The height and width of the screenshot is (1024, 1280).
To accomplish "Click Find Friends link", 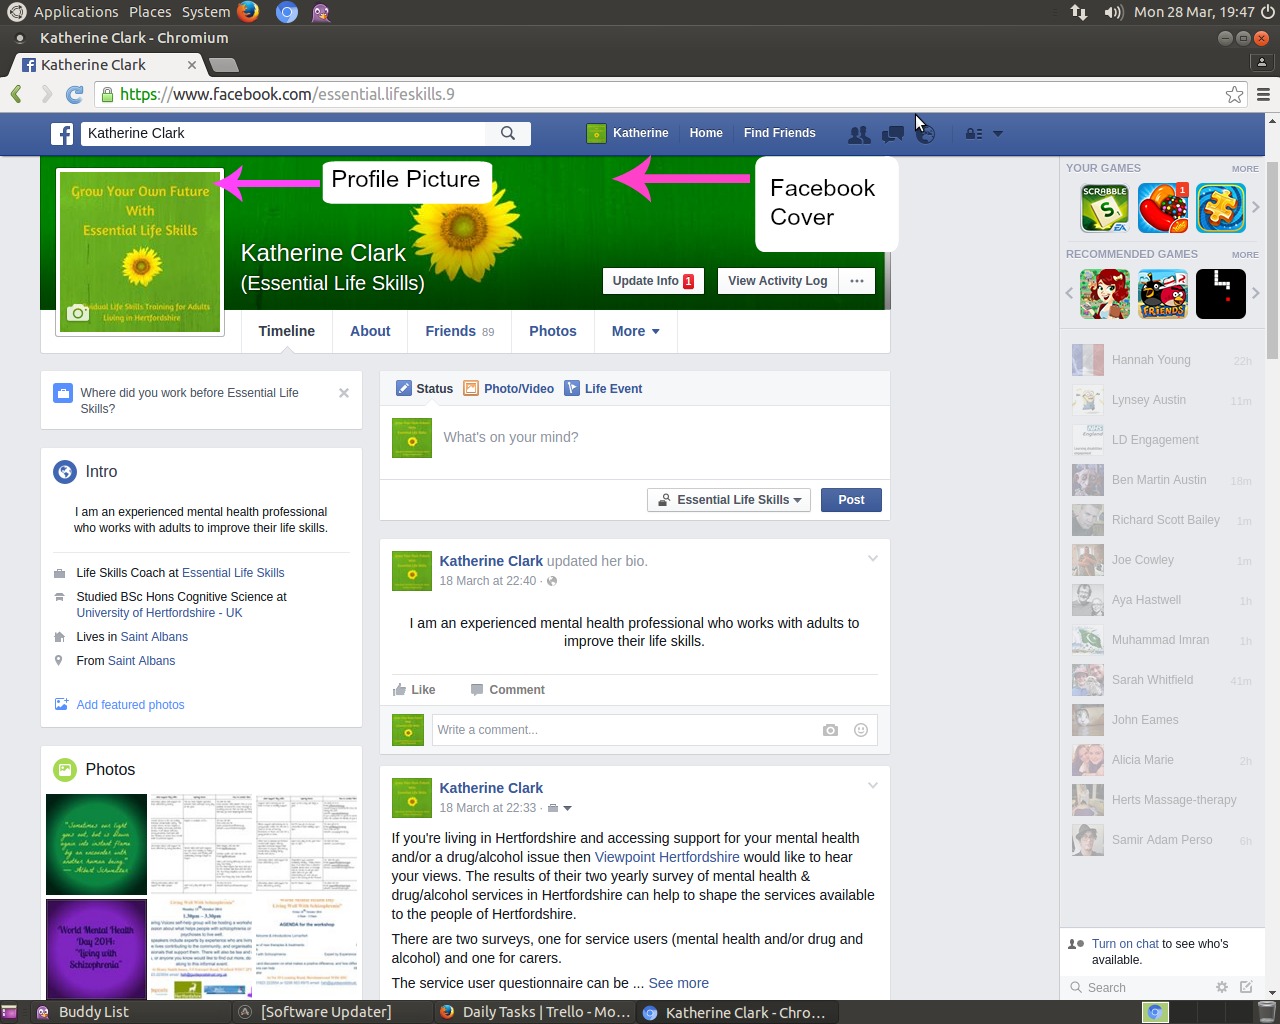I will (779, 133).
